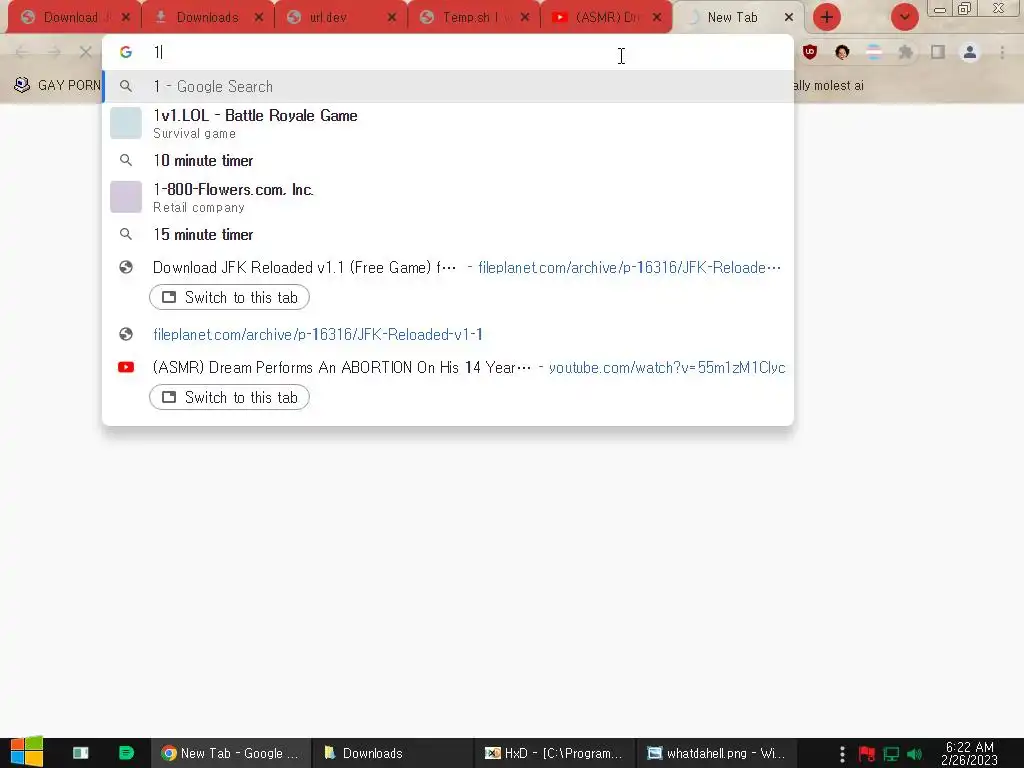Select the '10 minute timer' suggestion
1024x768 pixels.
(448, 160)
